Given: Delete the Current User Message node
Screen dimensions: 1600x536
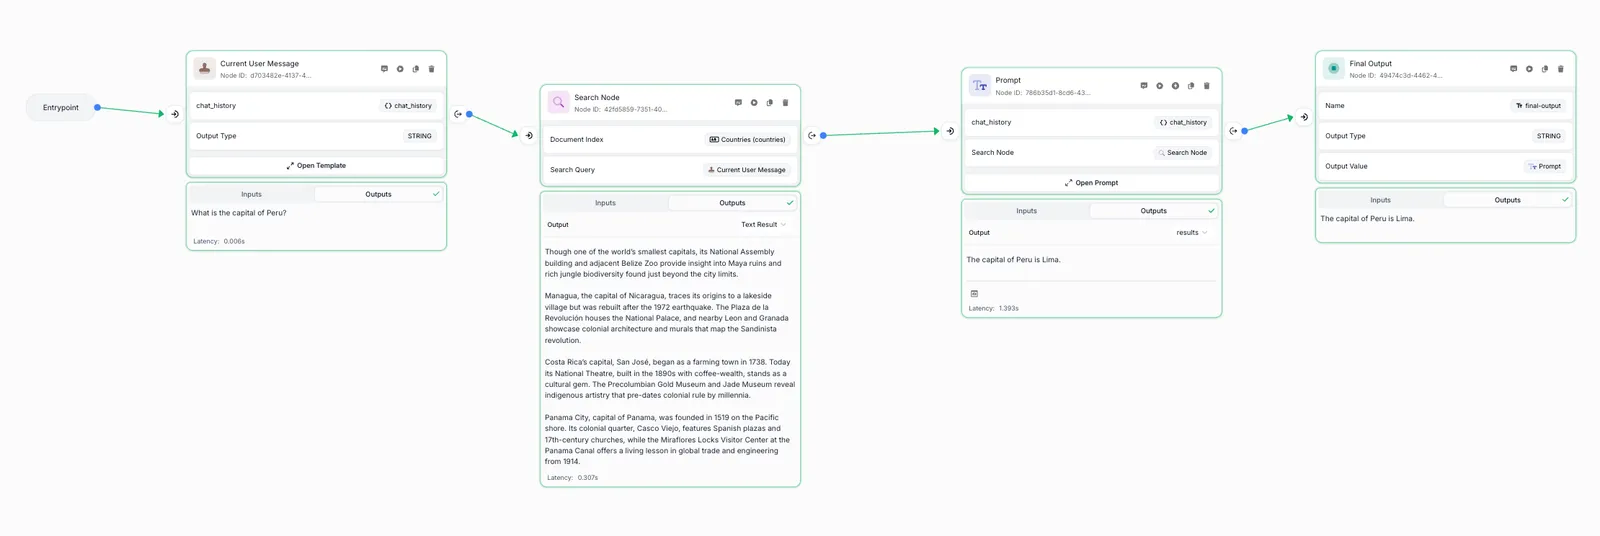Looking at the screenshot, I should point(432,69).
